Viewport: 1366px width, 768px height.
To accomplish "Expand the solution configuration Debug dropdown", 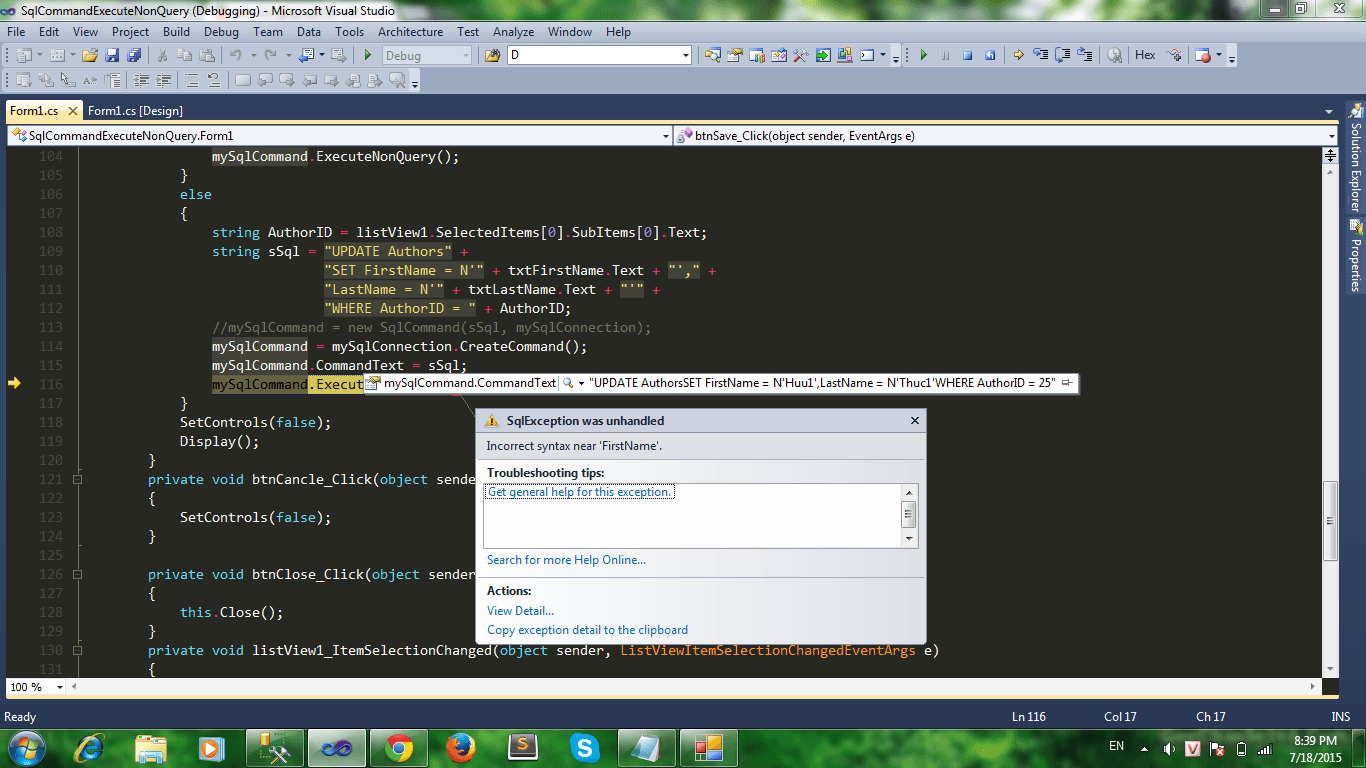I will [x=466, y=55].
